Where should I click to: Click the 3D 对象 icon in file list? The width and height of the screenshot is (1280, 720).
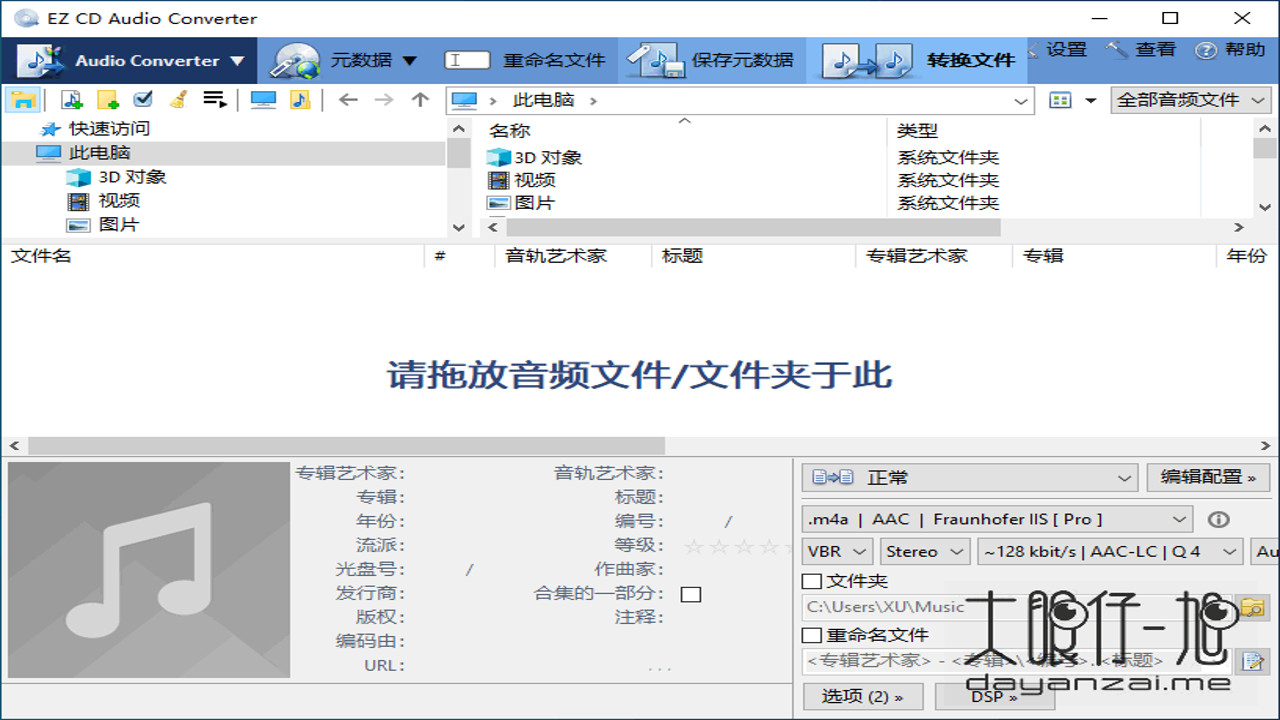pos(498,157)
